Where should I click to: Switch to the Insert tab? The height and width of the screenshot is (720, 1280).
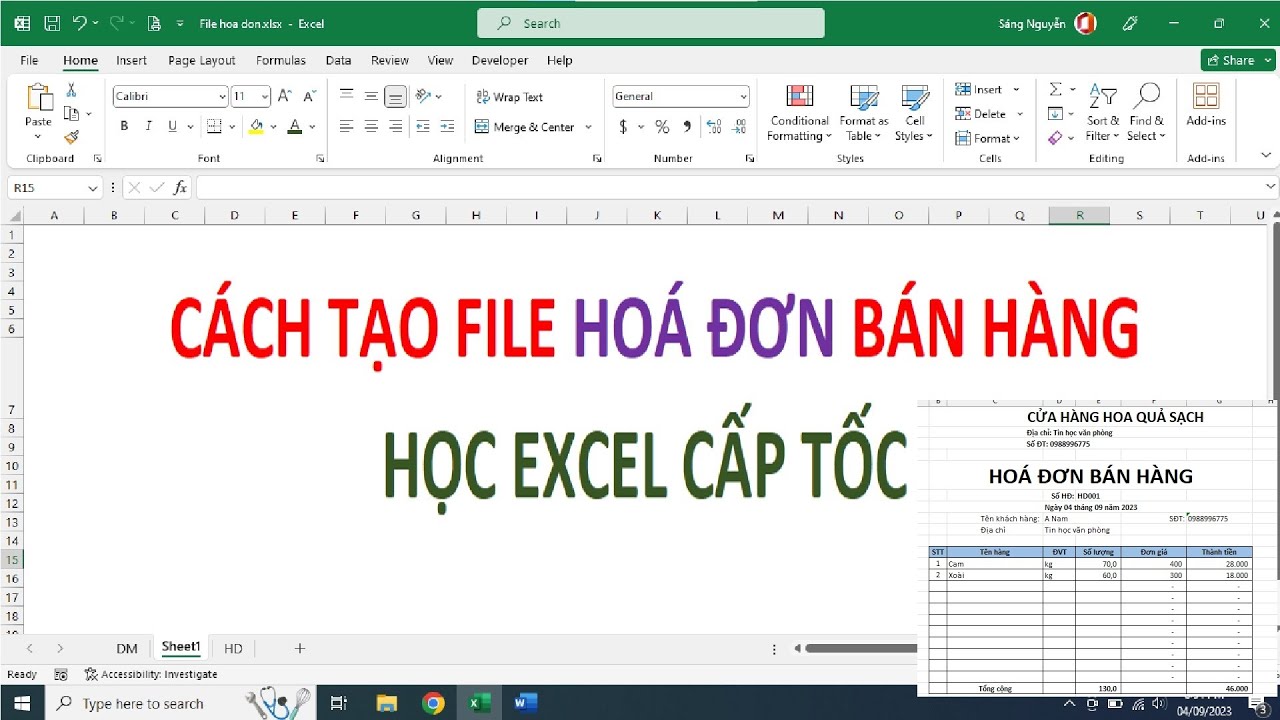pyautogui.click(x=131, y=60)
